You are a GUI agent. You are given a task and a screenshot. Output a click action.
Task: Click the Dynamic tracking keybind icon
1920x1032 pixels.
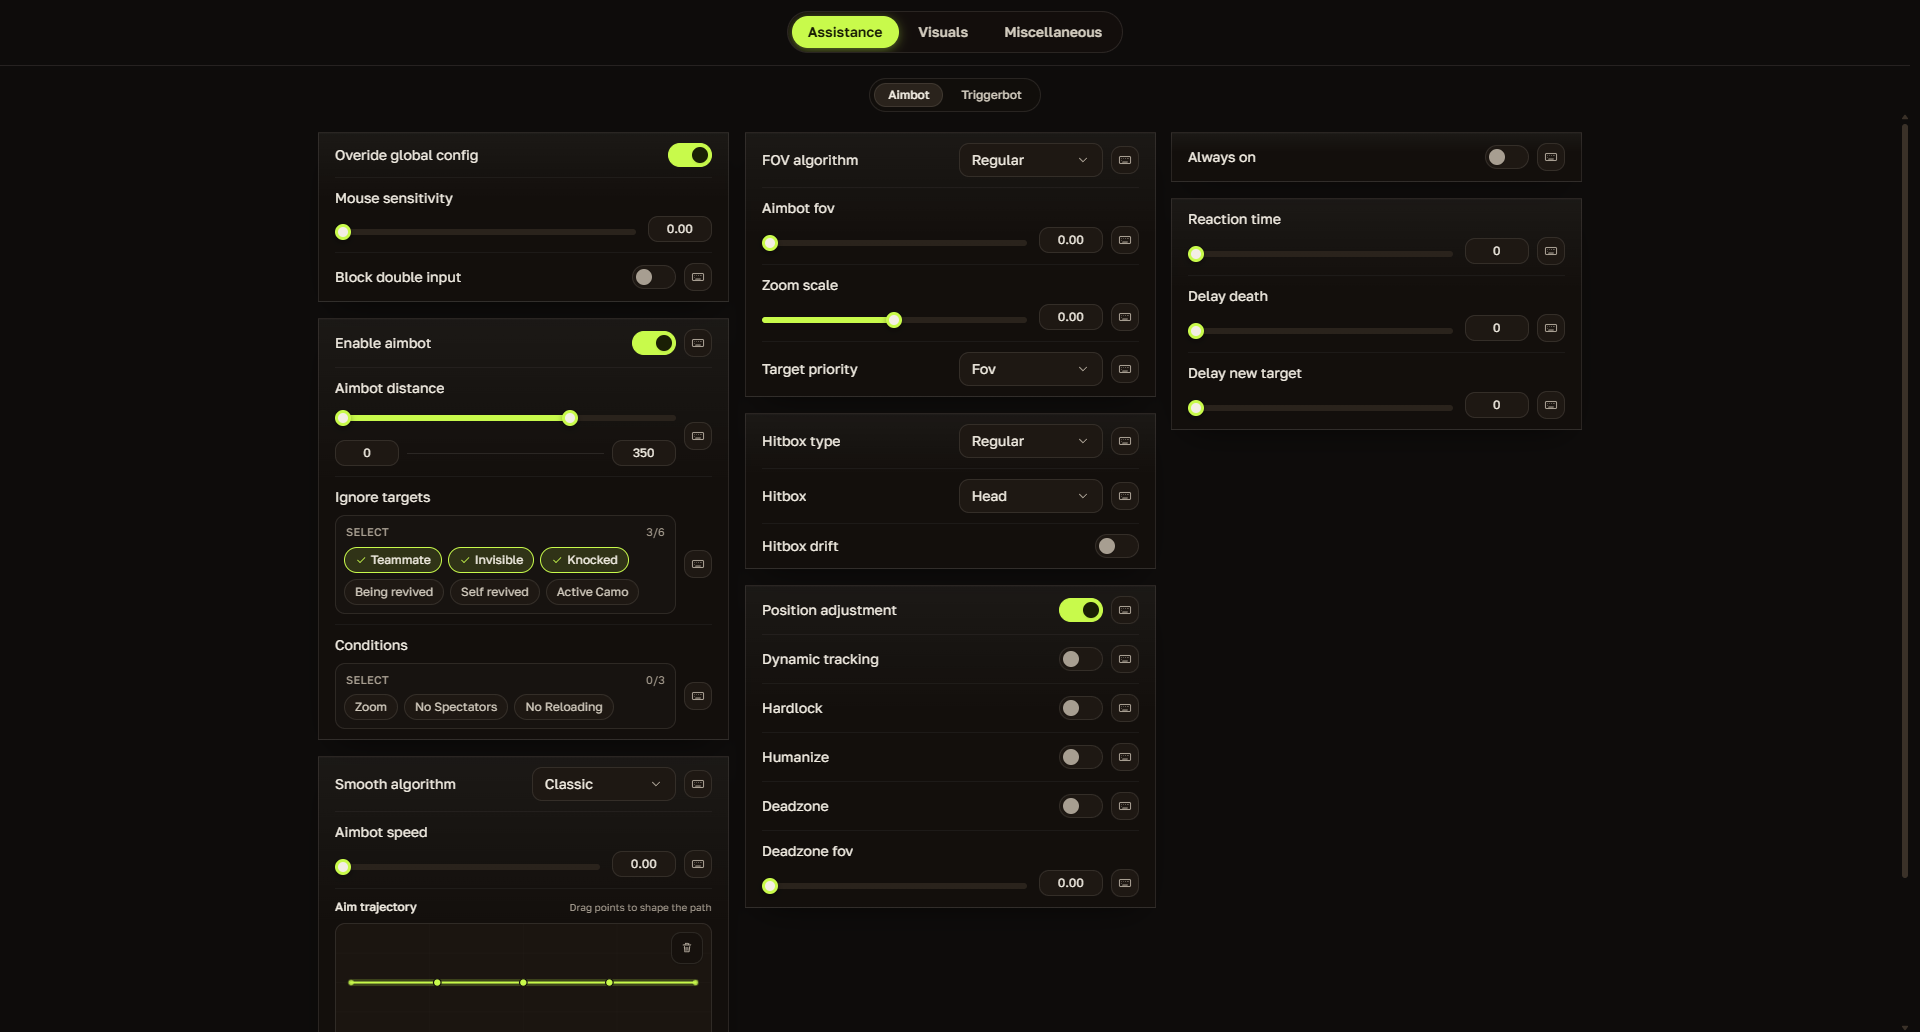click(1125, 659)
